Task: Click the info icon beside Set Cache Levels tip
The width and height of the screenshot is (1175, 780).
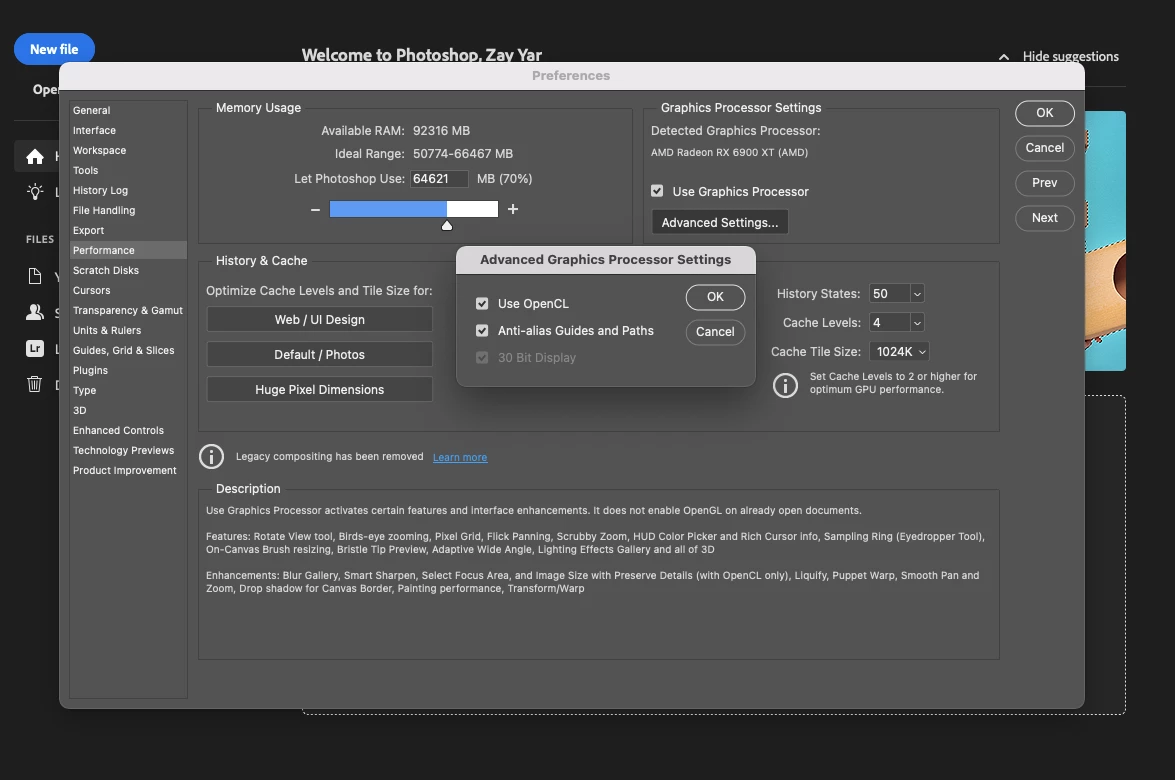Action: tap(785, 385)
